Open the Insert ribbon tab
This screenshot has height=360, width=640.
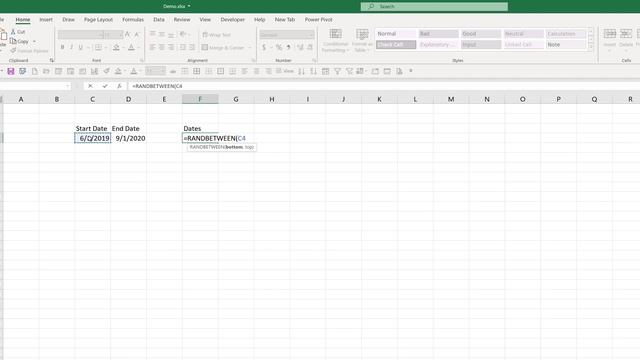(46, 20)
